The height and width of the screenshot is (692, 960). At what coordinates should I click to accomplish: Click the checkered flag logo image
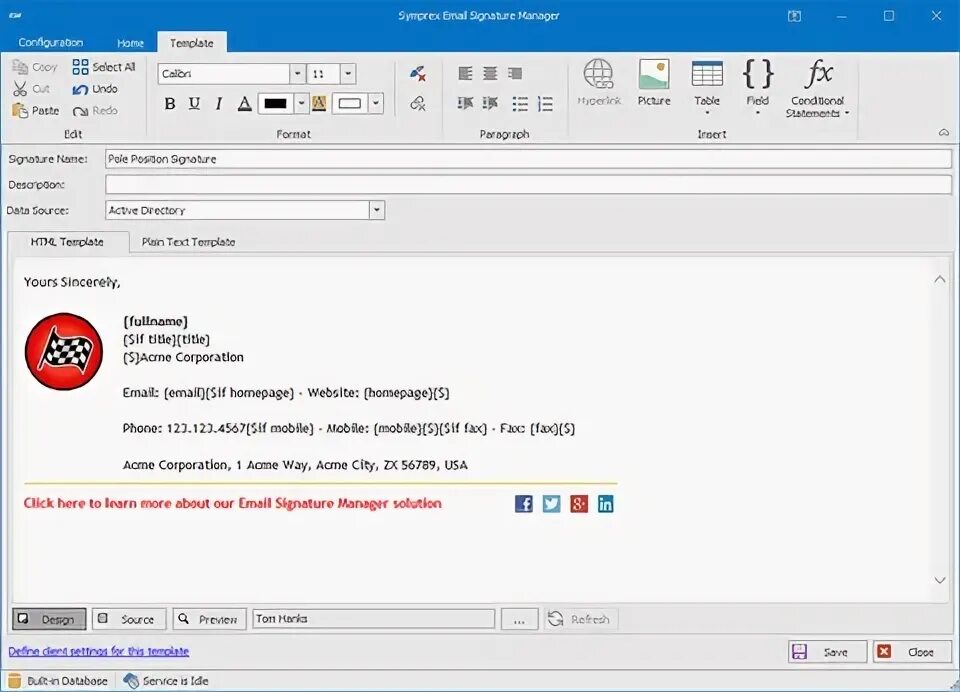pyautogui.click(x=64, y=351)
